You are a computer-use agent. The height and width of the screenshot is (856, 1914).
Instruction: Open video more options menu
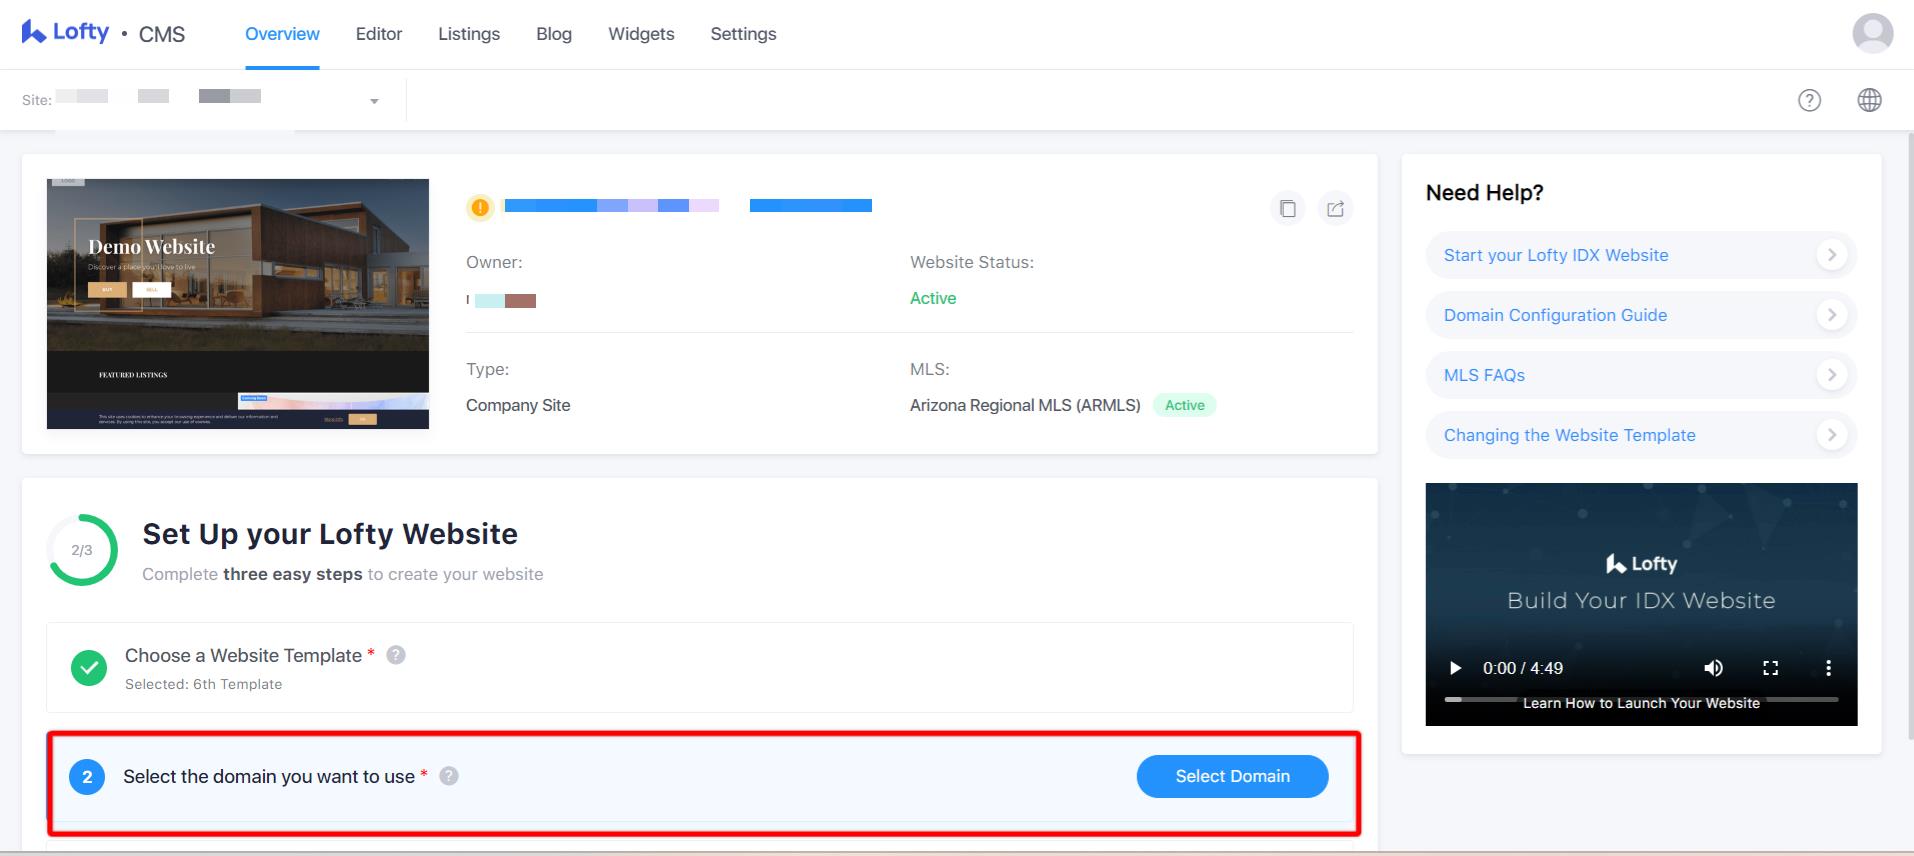pyautogui.click(x=1828, y=668)
